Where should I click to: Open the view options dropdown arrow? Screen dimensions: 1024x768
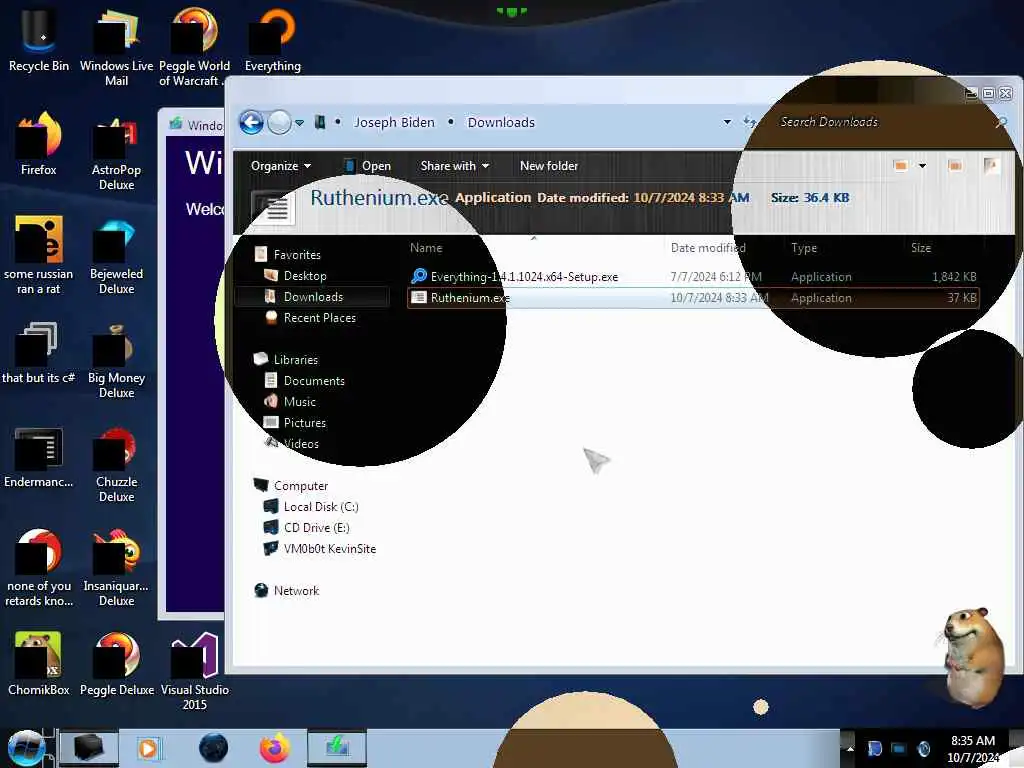(x=922, y=166)
